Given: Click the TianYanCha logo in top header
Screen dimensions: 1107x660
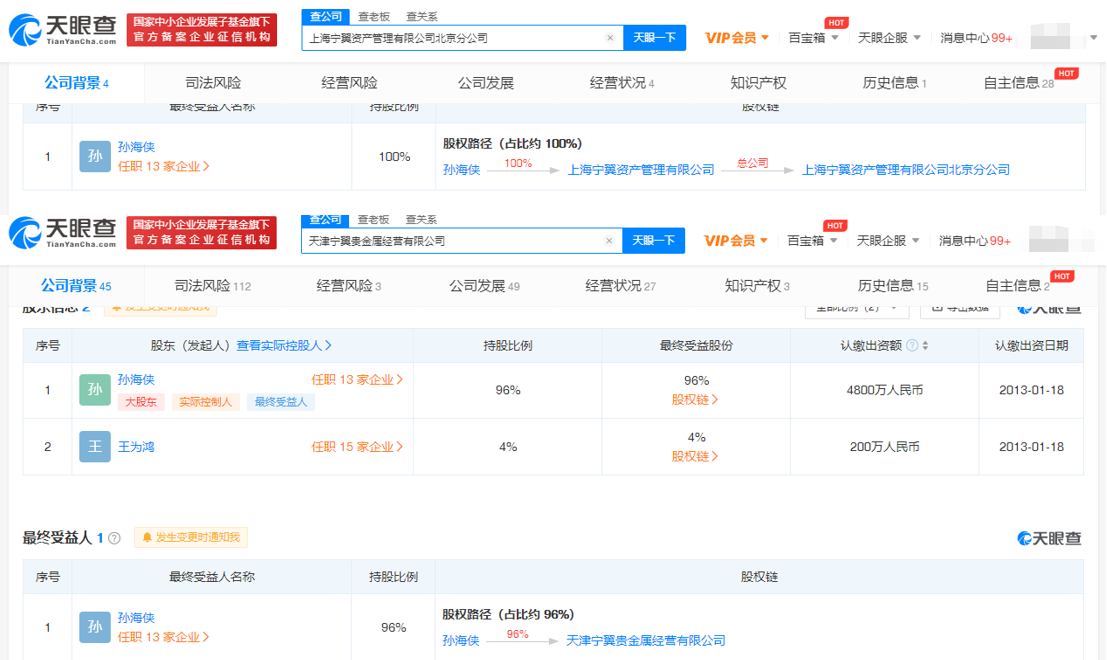Looking at the screenshot, I should point(63,30).
